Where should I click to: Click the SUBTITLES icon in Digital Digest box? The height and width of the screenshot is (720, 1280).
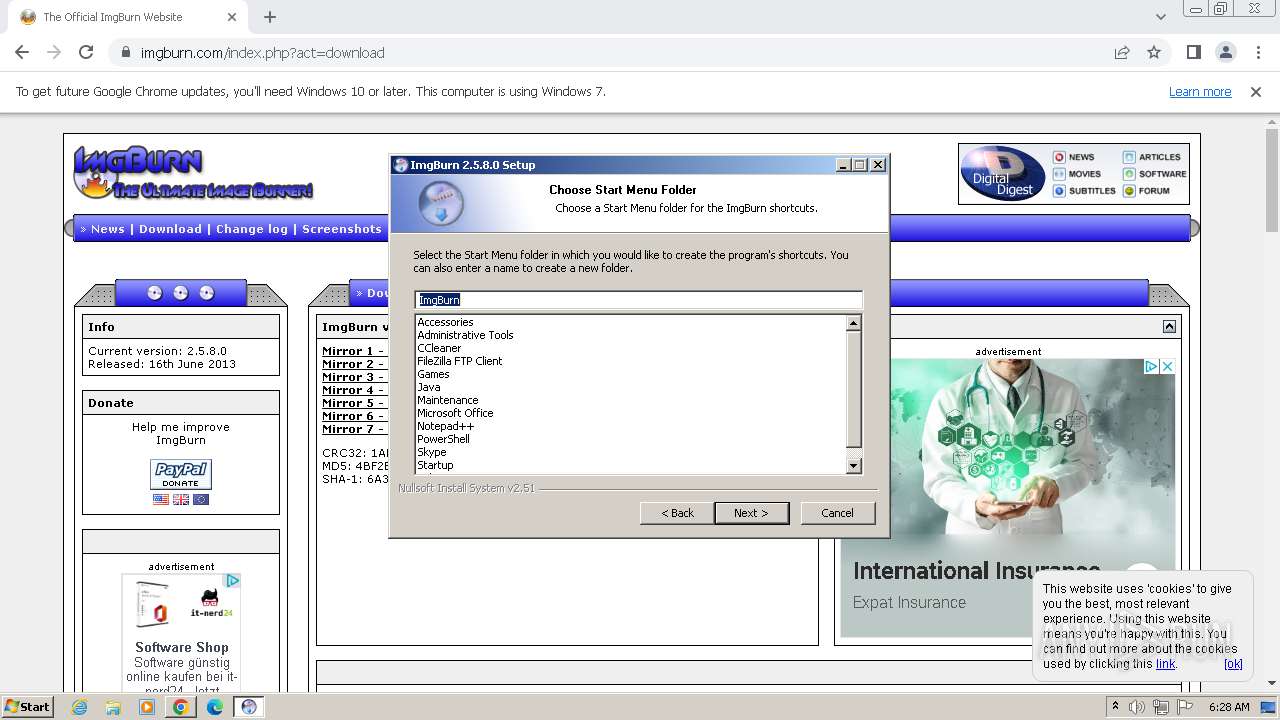point(1059,190)
